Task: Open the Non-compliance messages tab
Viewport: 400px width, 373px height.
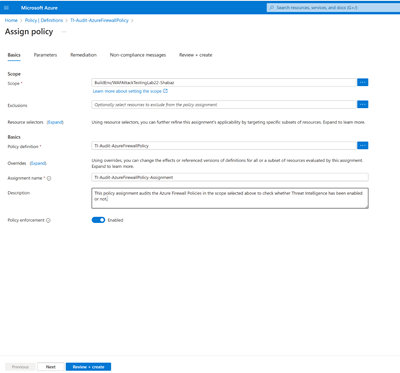Action: click(x=138, y=55)
